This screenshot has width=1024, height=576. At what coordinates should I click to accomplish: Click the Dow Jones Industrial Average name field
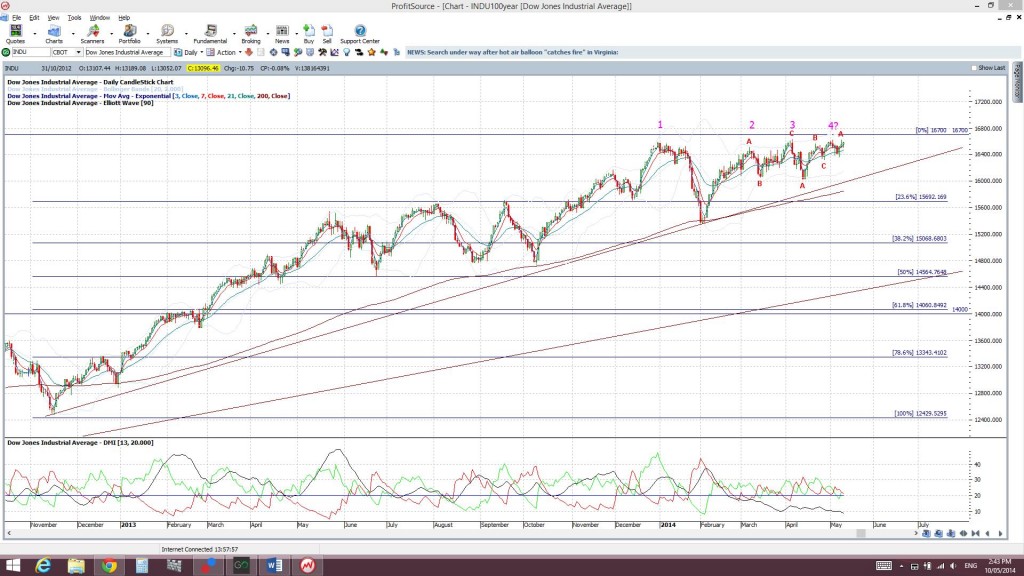(x=127, y=52)
